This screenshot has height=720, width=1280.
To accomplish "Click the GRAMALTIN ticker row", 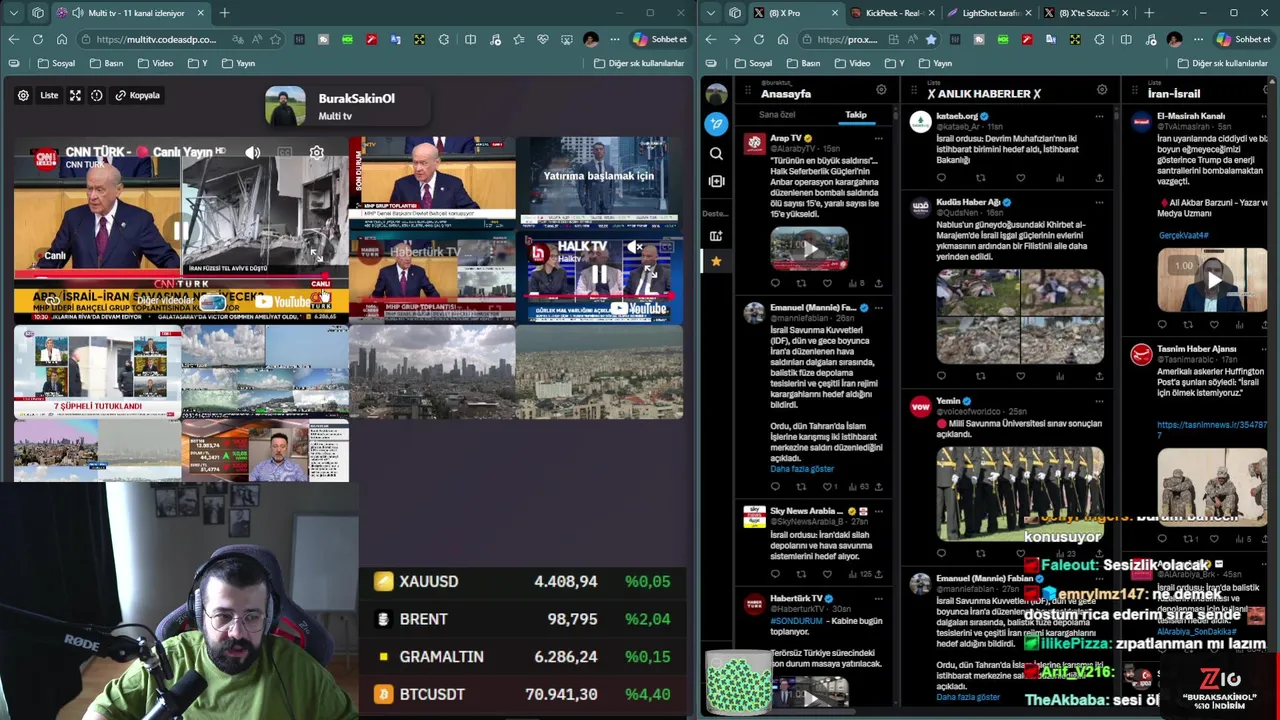I will pos(522,656).
